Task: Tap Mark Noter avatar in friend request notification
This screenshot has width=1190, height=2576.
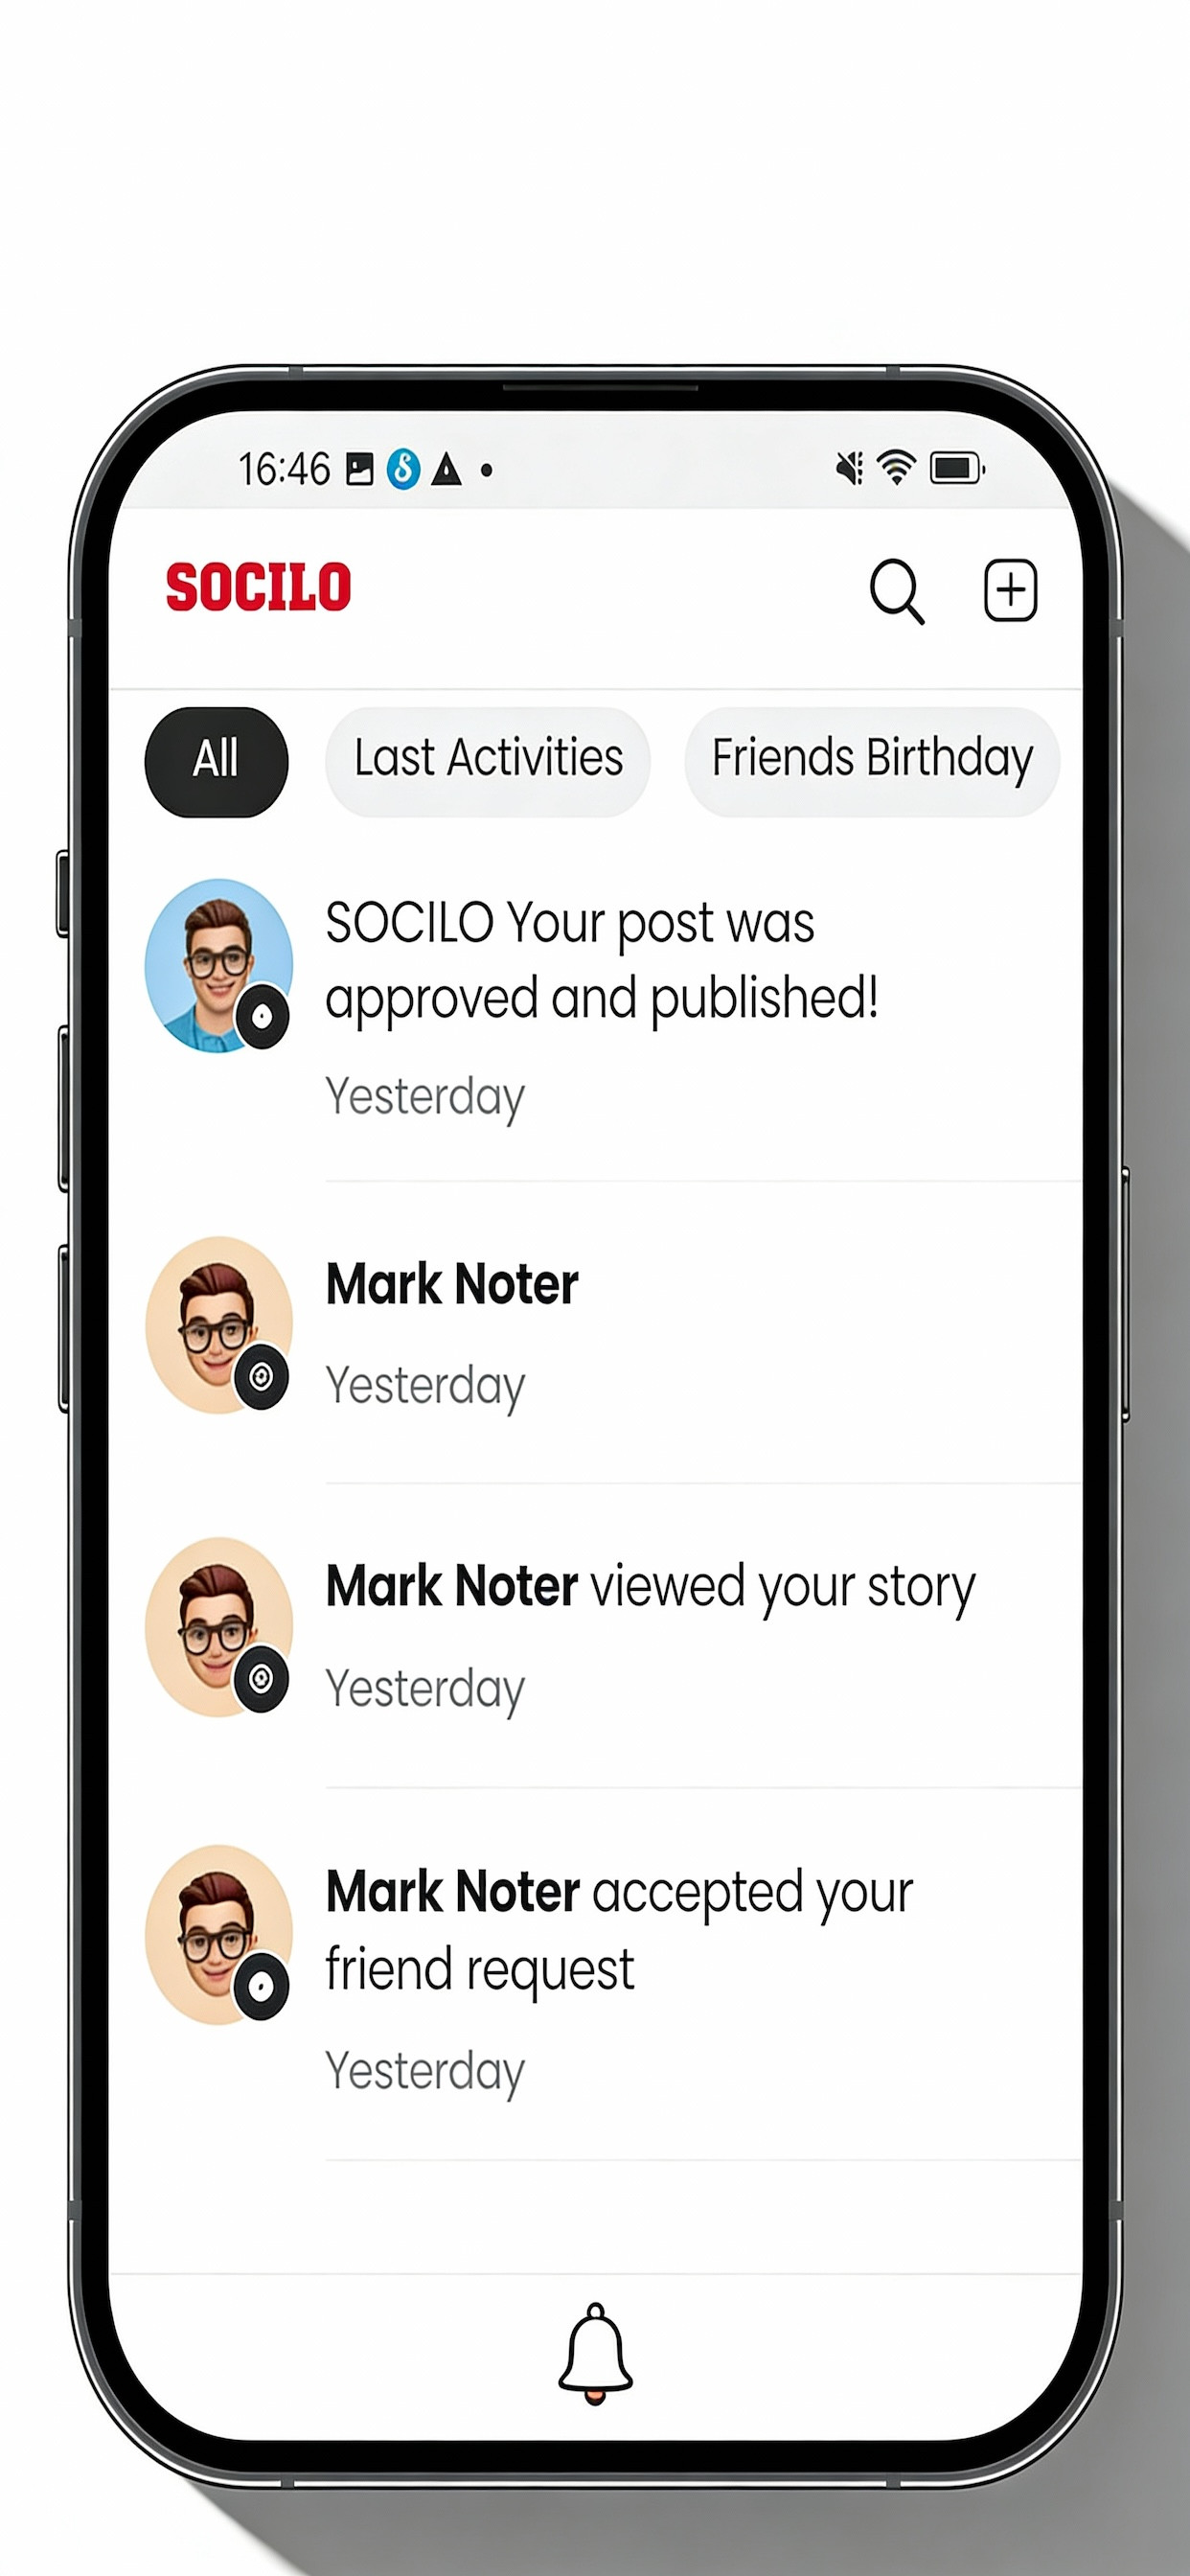Action: (x=219, y=1935)
